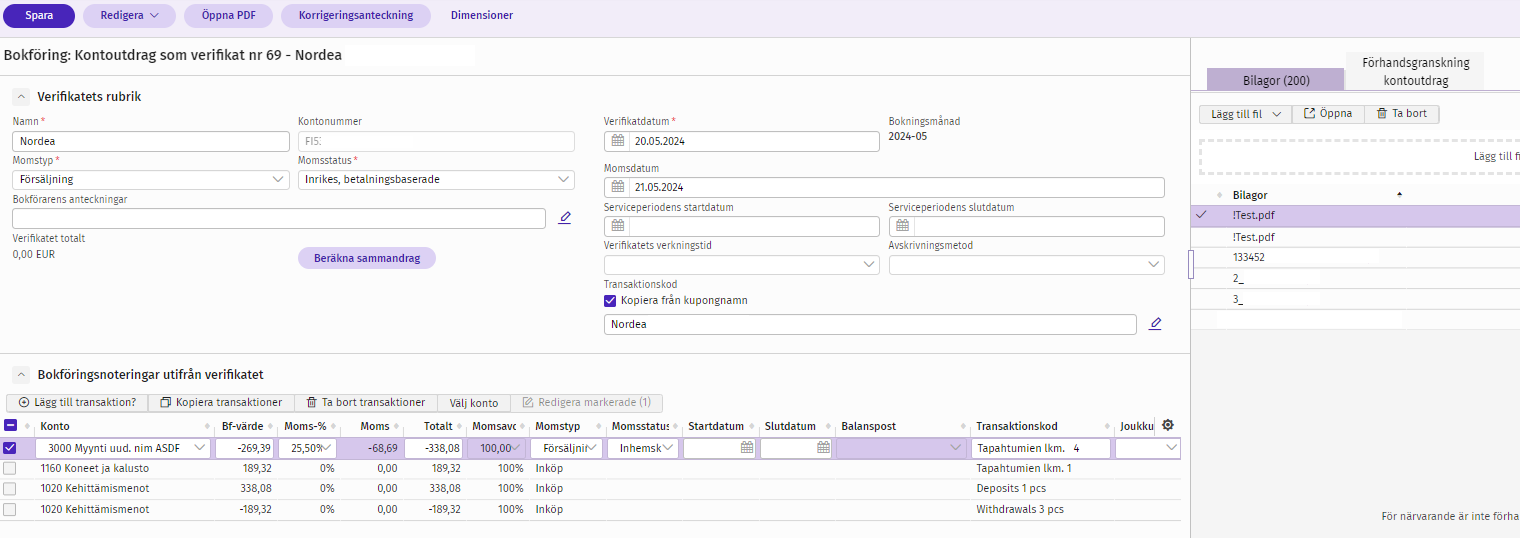Collapse Bokföringsnoteringar utifrån verifikatet section
Image resolution: width=1520 pixels, height=538 pixels.
tap(20, 375)
